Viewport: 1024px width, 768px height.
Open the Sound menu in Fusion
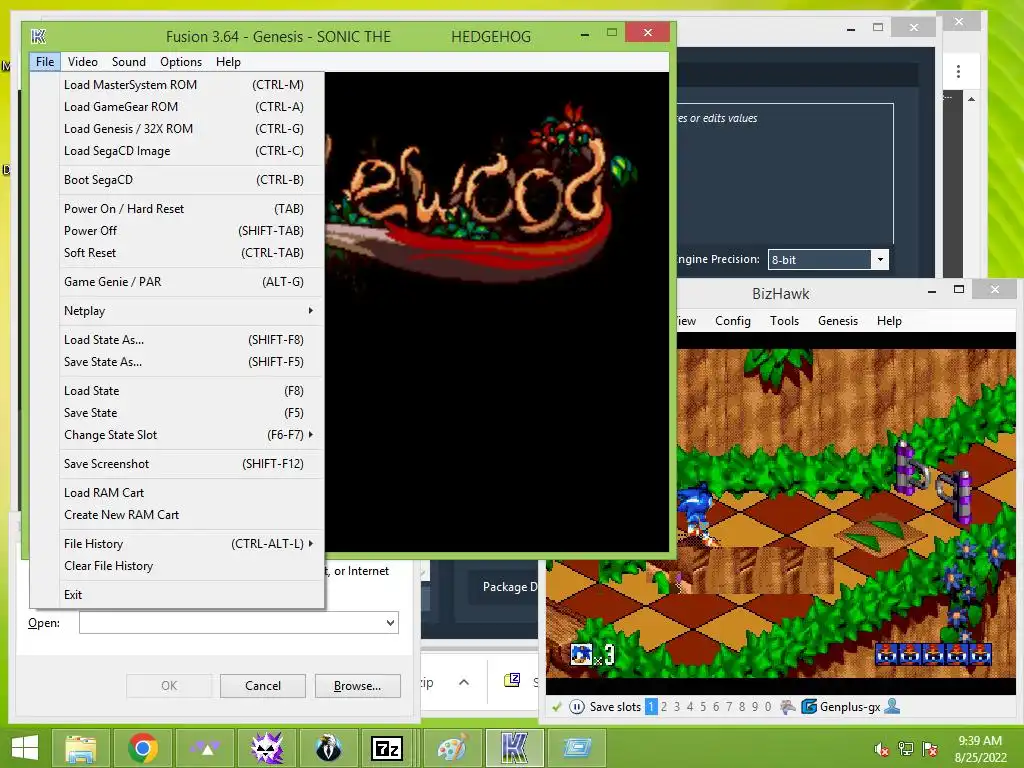[x=129, y=61]
